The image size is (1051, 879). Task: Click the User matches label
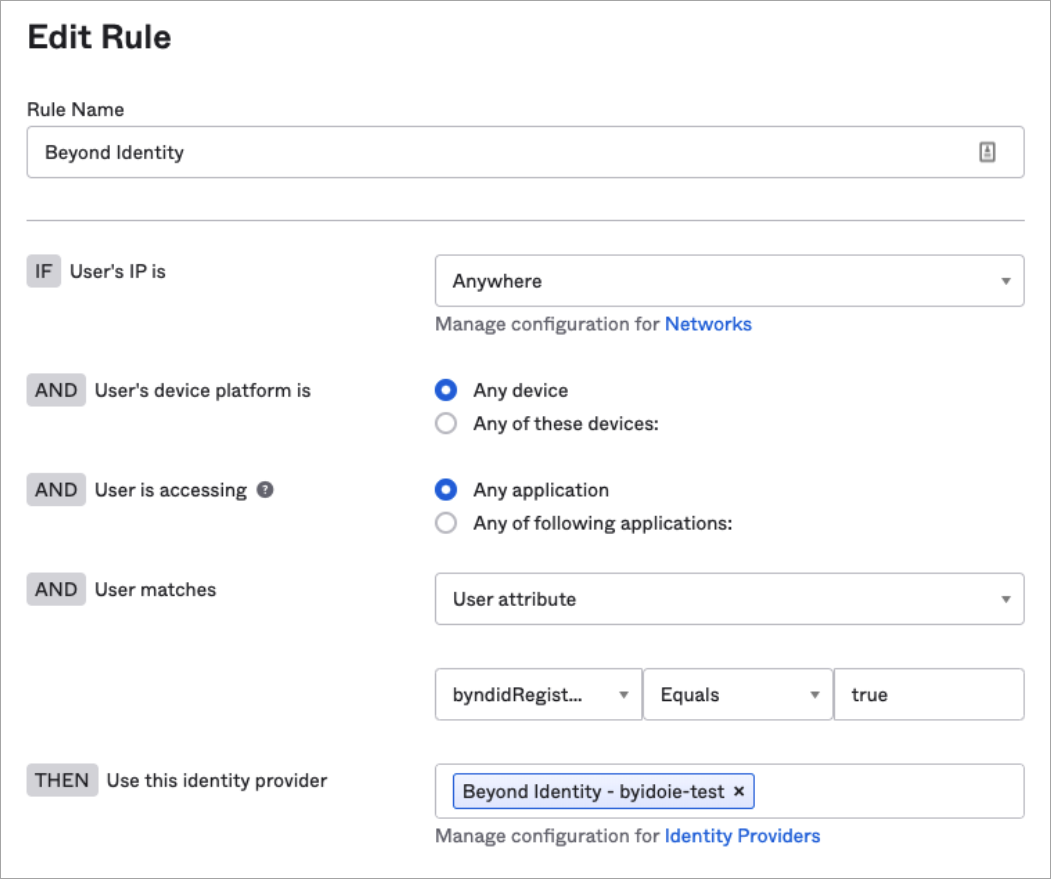(x=156, y=589)
